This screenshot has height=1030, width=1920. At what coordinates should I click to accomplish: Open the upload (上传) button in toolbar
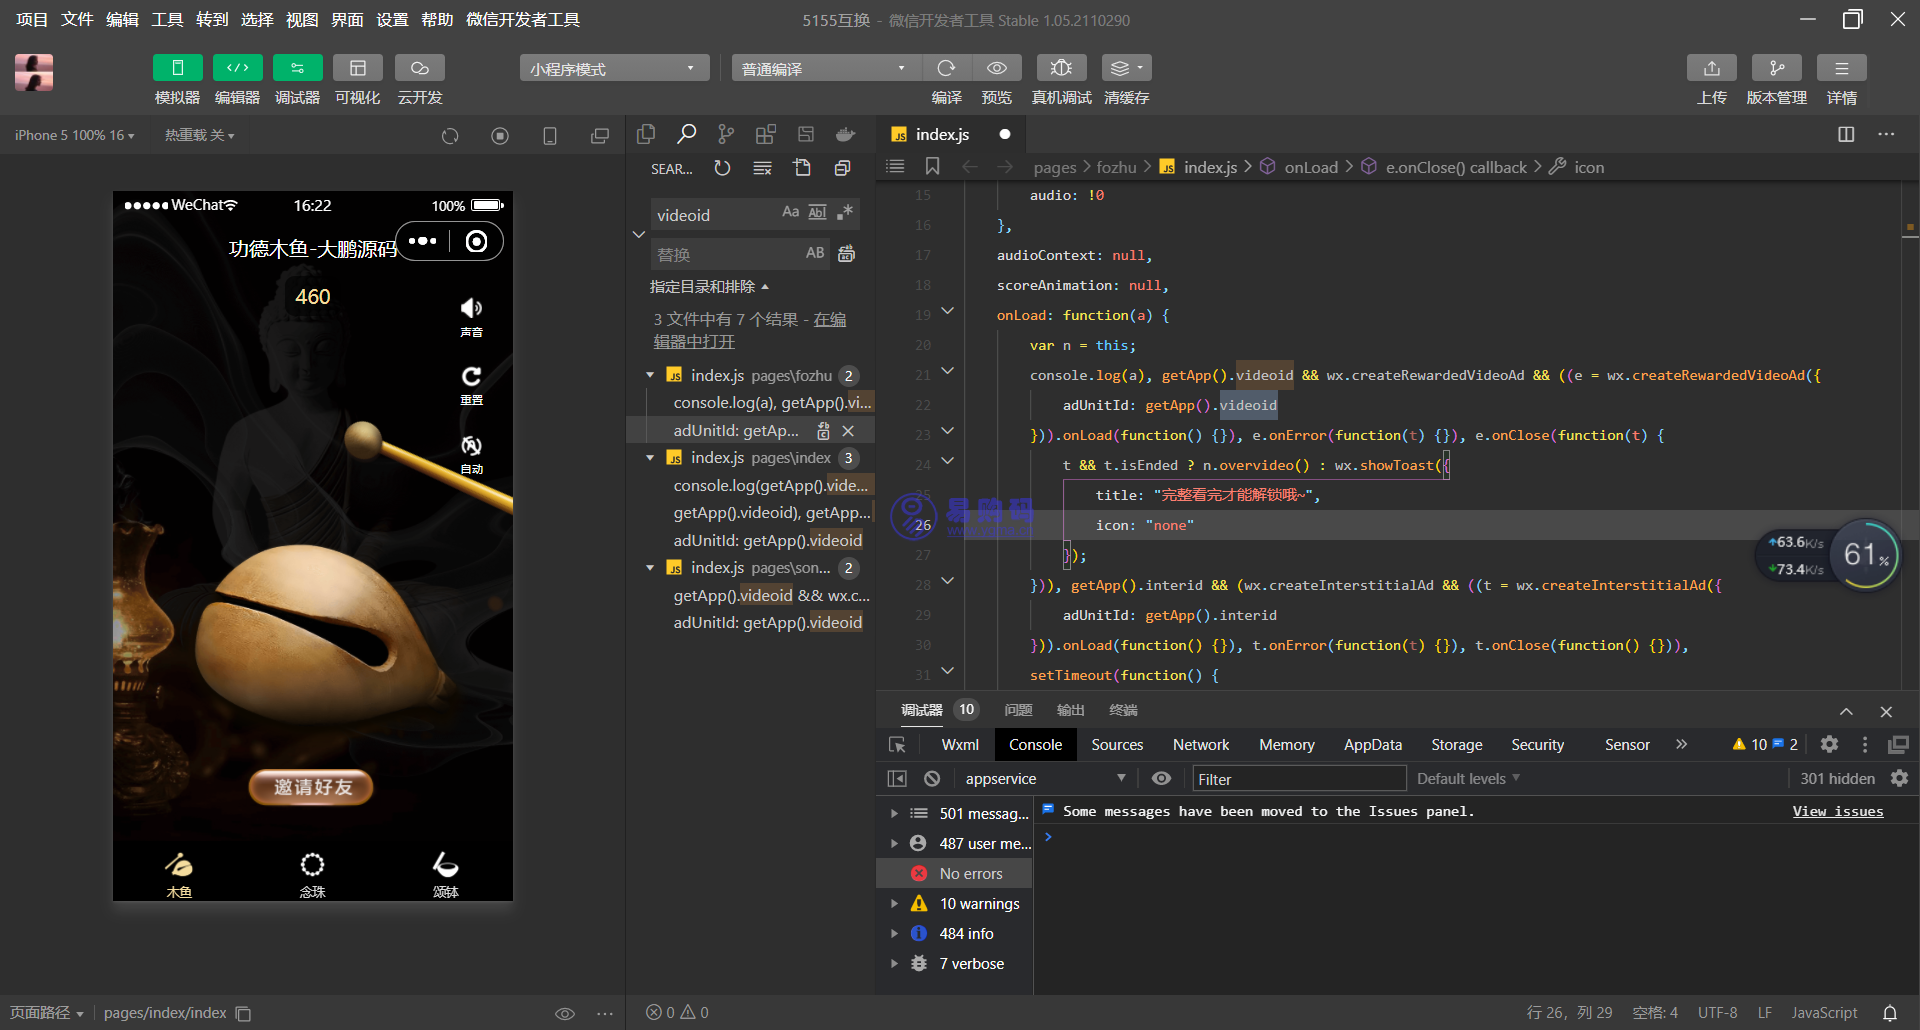point(1711,68)
